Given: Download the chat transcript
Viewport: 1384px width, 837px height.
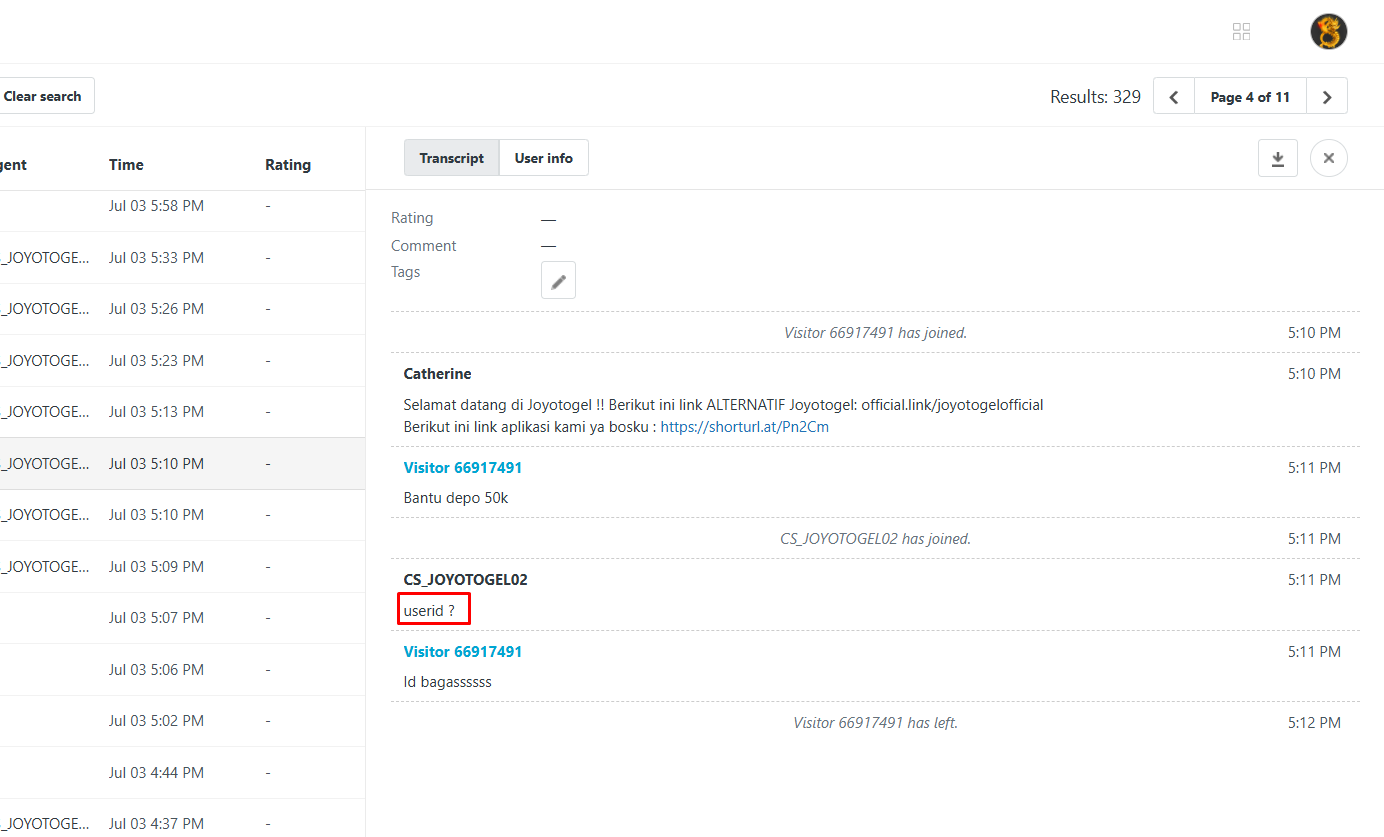Looking at the screenshot, I should click(1278, 158).
